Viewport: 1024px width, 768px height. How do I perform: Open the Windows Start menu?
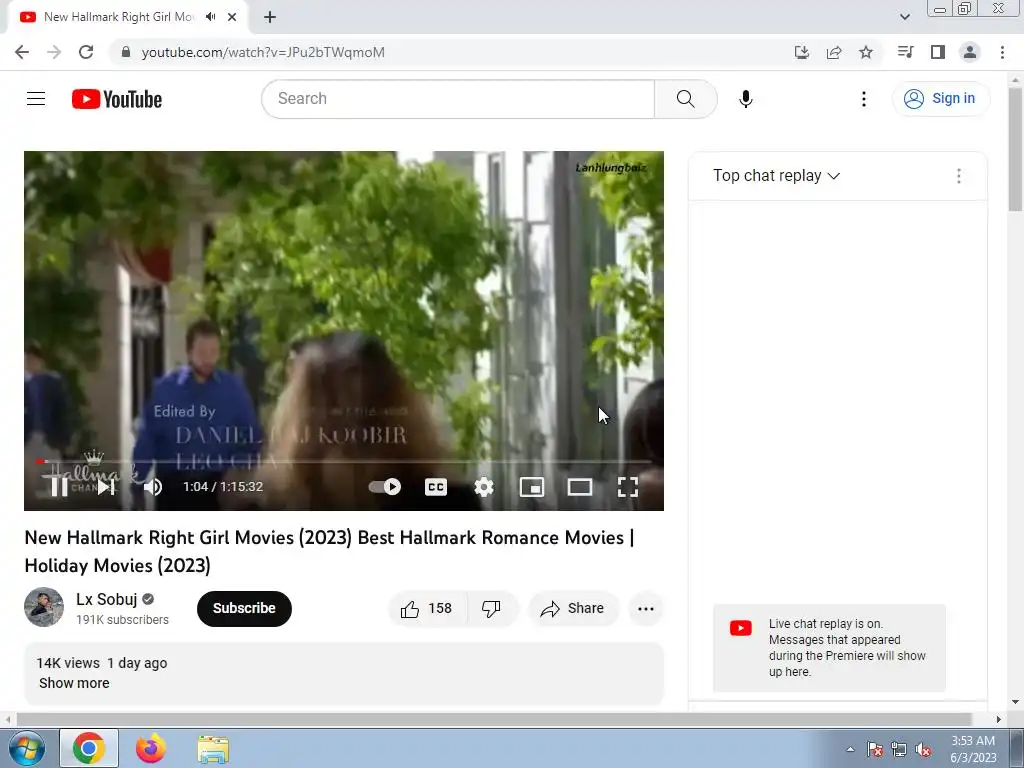(26, 748)
